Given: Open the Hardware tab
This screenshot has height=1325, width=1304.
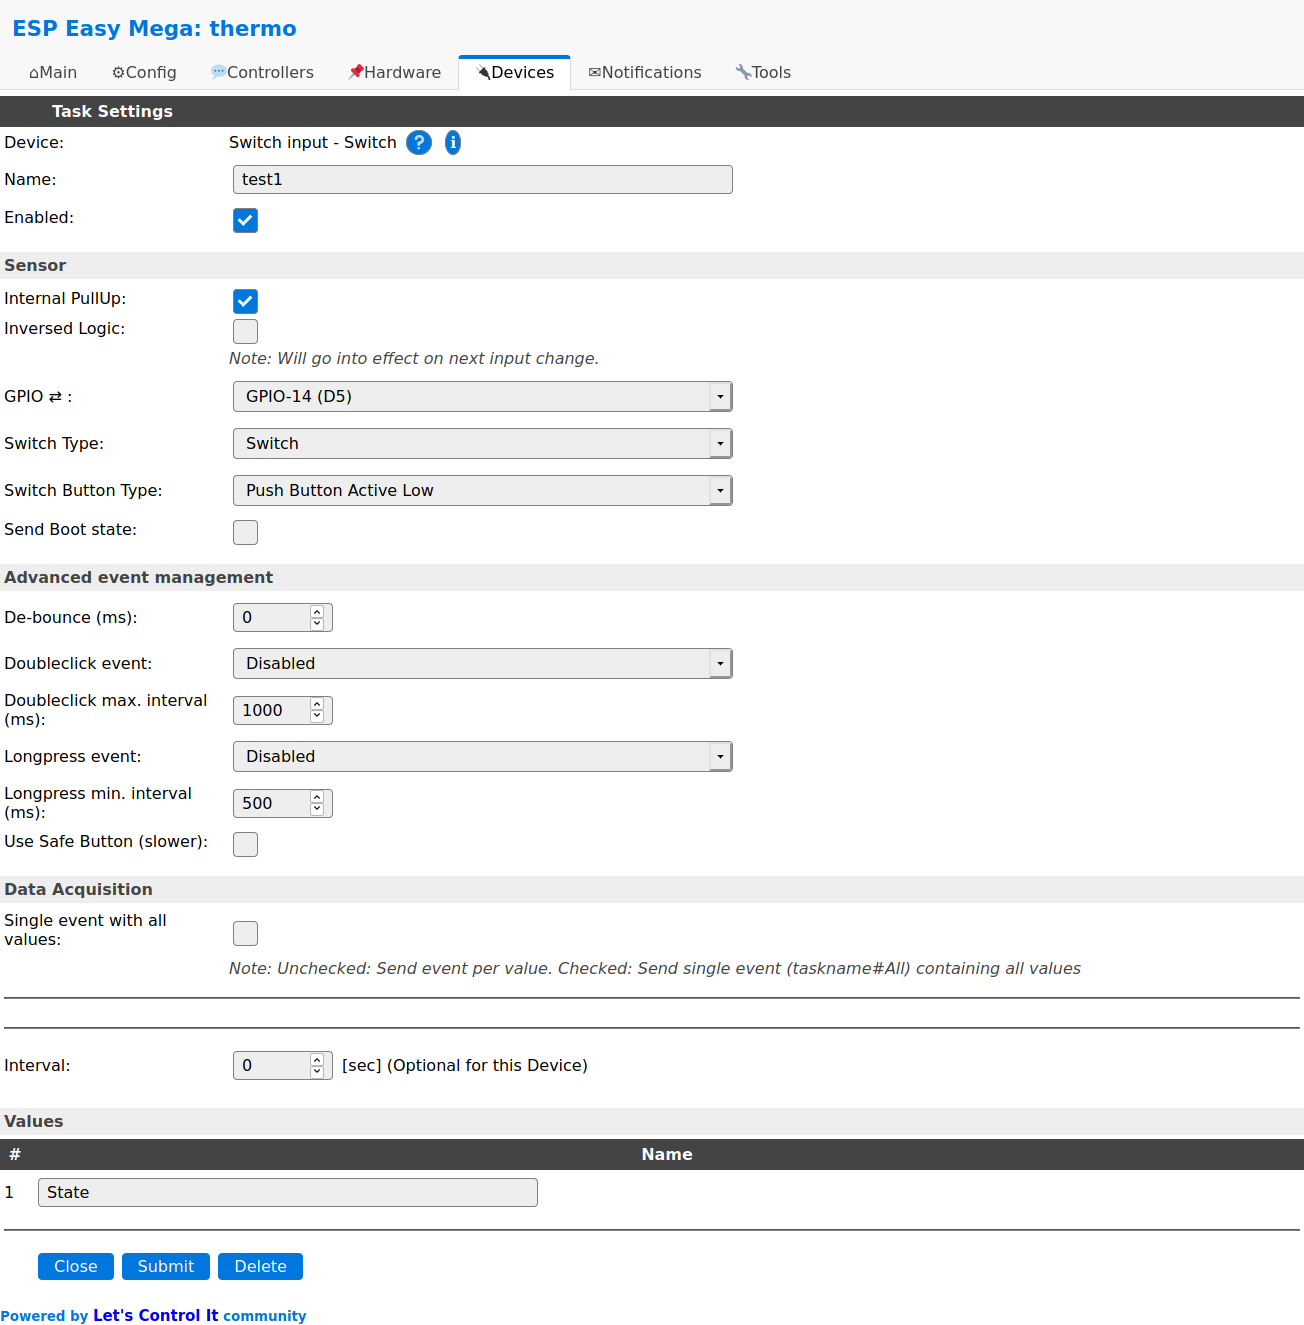Looking at the screenshot, I should pyautogui.click(x=395, y=72).
